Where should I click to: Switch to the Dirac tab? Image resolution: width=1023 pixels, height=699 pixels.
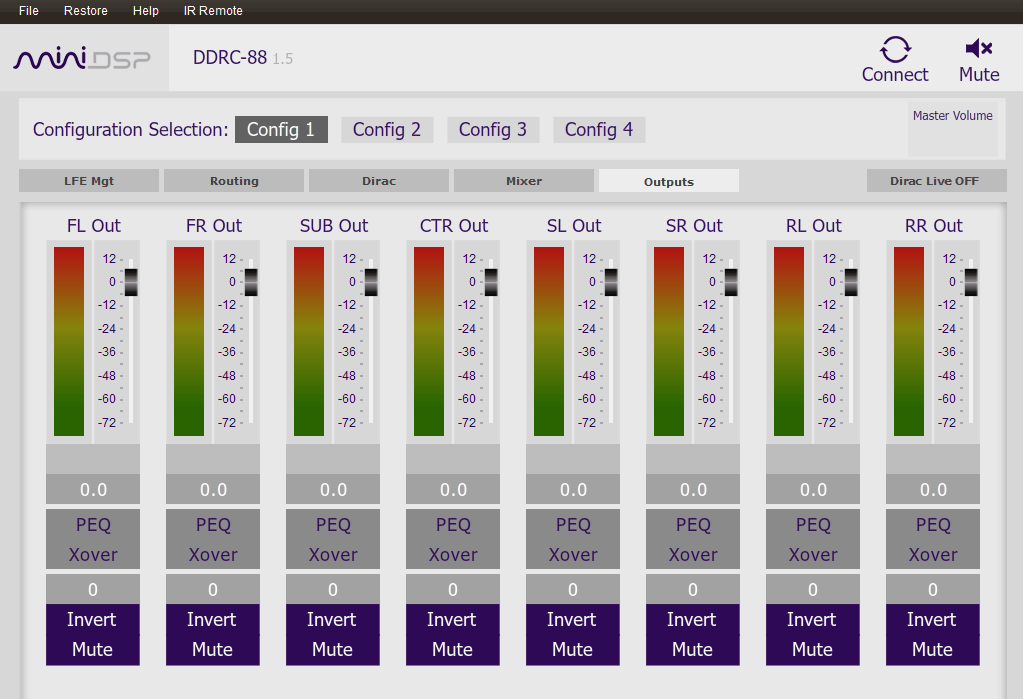click(379, 181)
